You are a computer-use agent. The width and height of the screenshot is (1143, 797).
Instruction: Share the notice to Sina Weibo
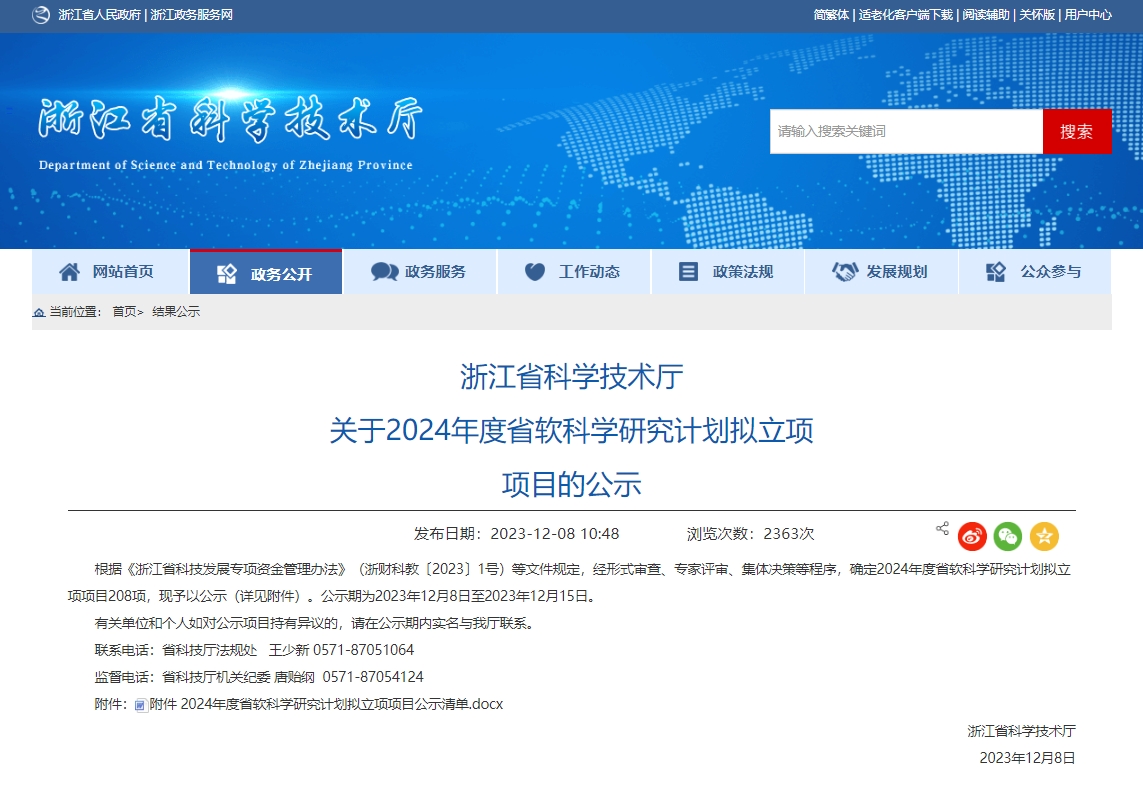click(972, 537)
